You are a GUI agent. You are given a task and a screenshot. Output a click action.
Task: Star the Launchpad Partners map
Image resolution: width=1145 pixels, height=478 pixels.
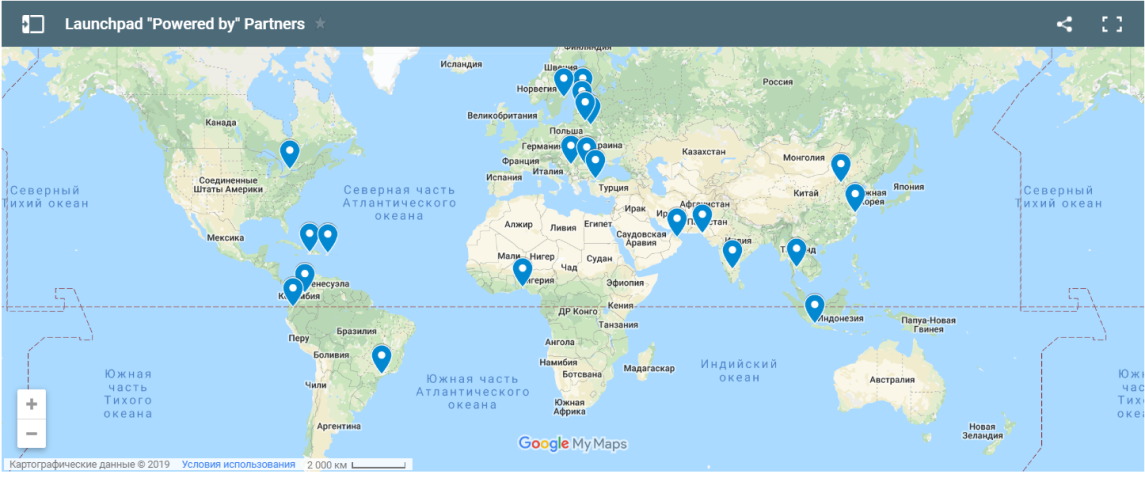(320, 24)
